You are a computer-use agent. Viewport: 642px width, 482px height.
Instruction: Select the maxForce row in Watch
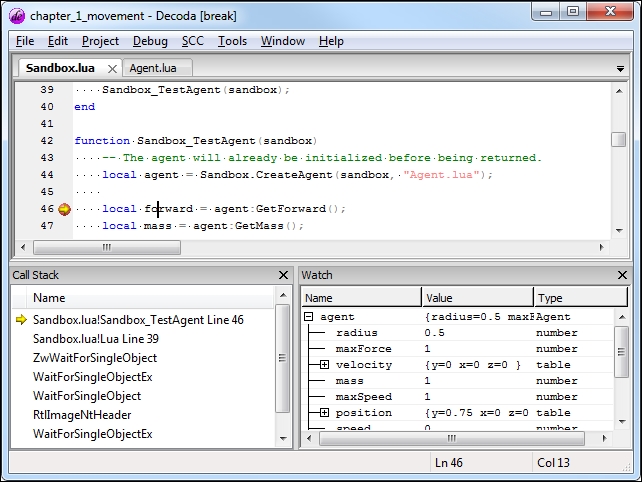coord(459,348)
